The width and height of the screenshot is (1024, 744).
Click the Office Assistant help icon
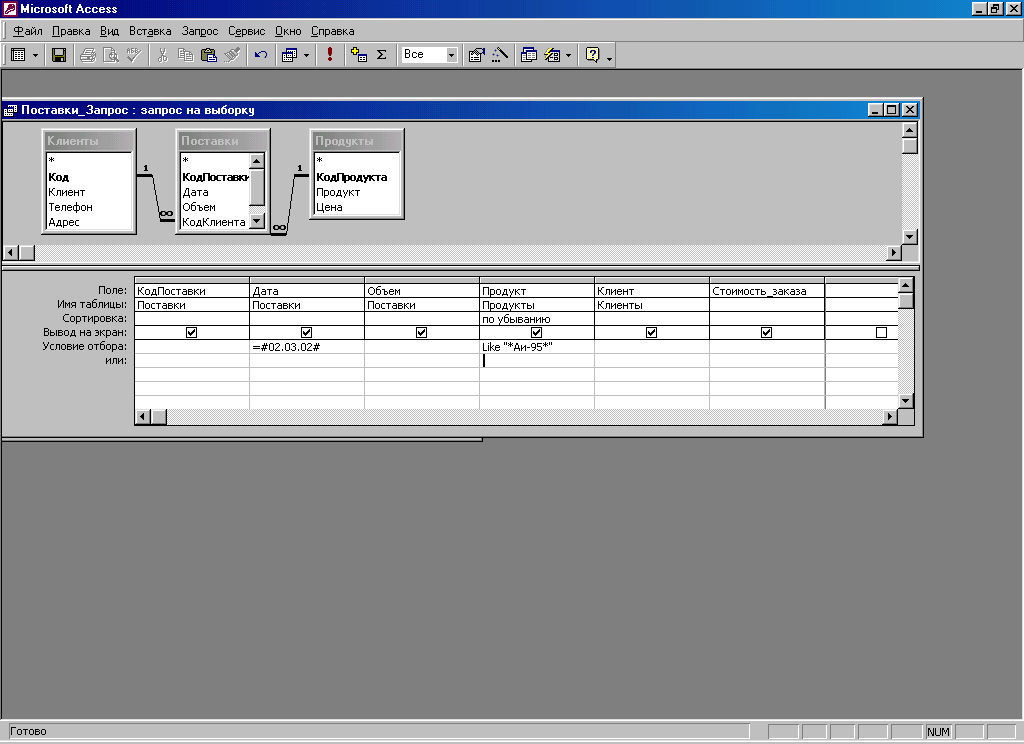point(592,55)
